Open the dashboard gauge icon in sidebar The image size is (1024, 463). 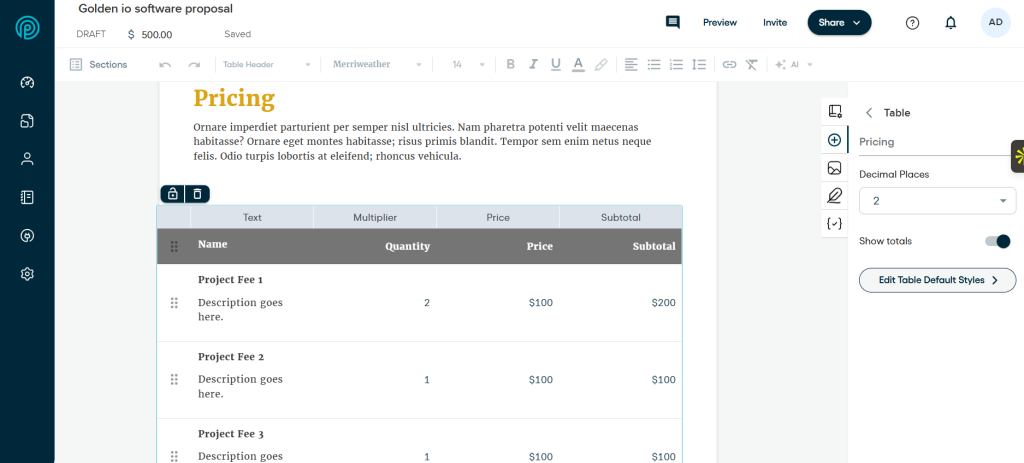pos(27,82)
